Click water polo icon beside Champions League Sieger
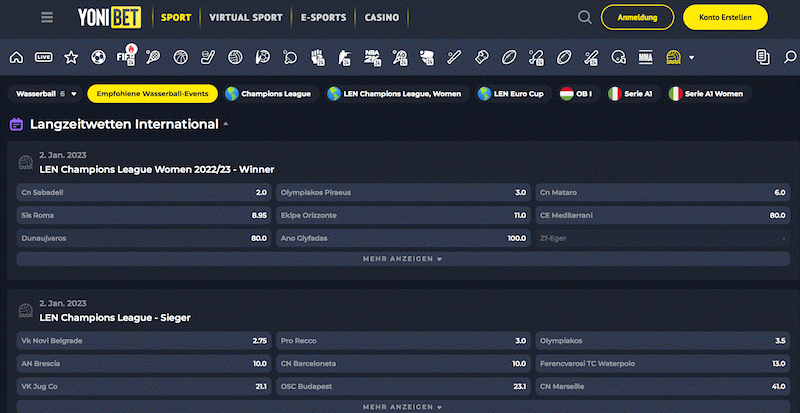This screenshot has width=800, height=413. (26, 310)
